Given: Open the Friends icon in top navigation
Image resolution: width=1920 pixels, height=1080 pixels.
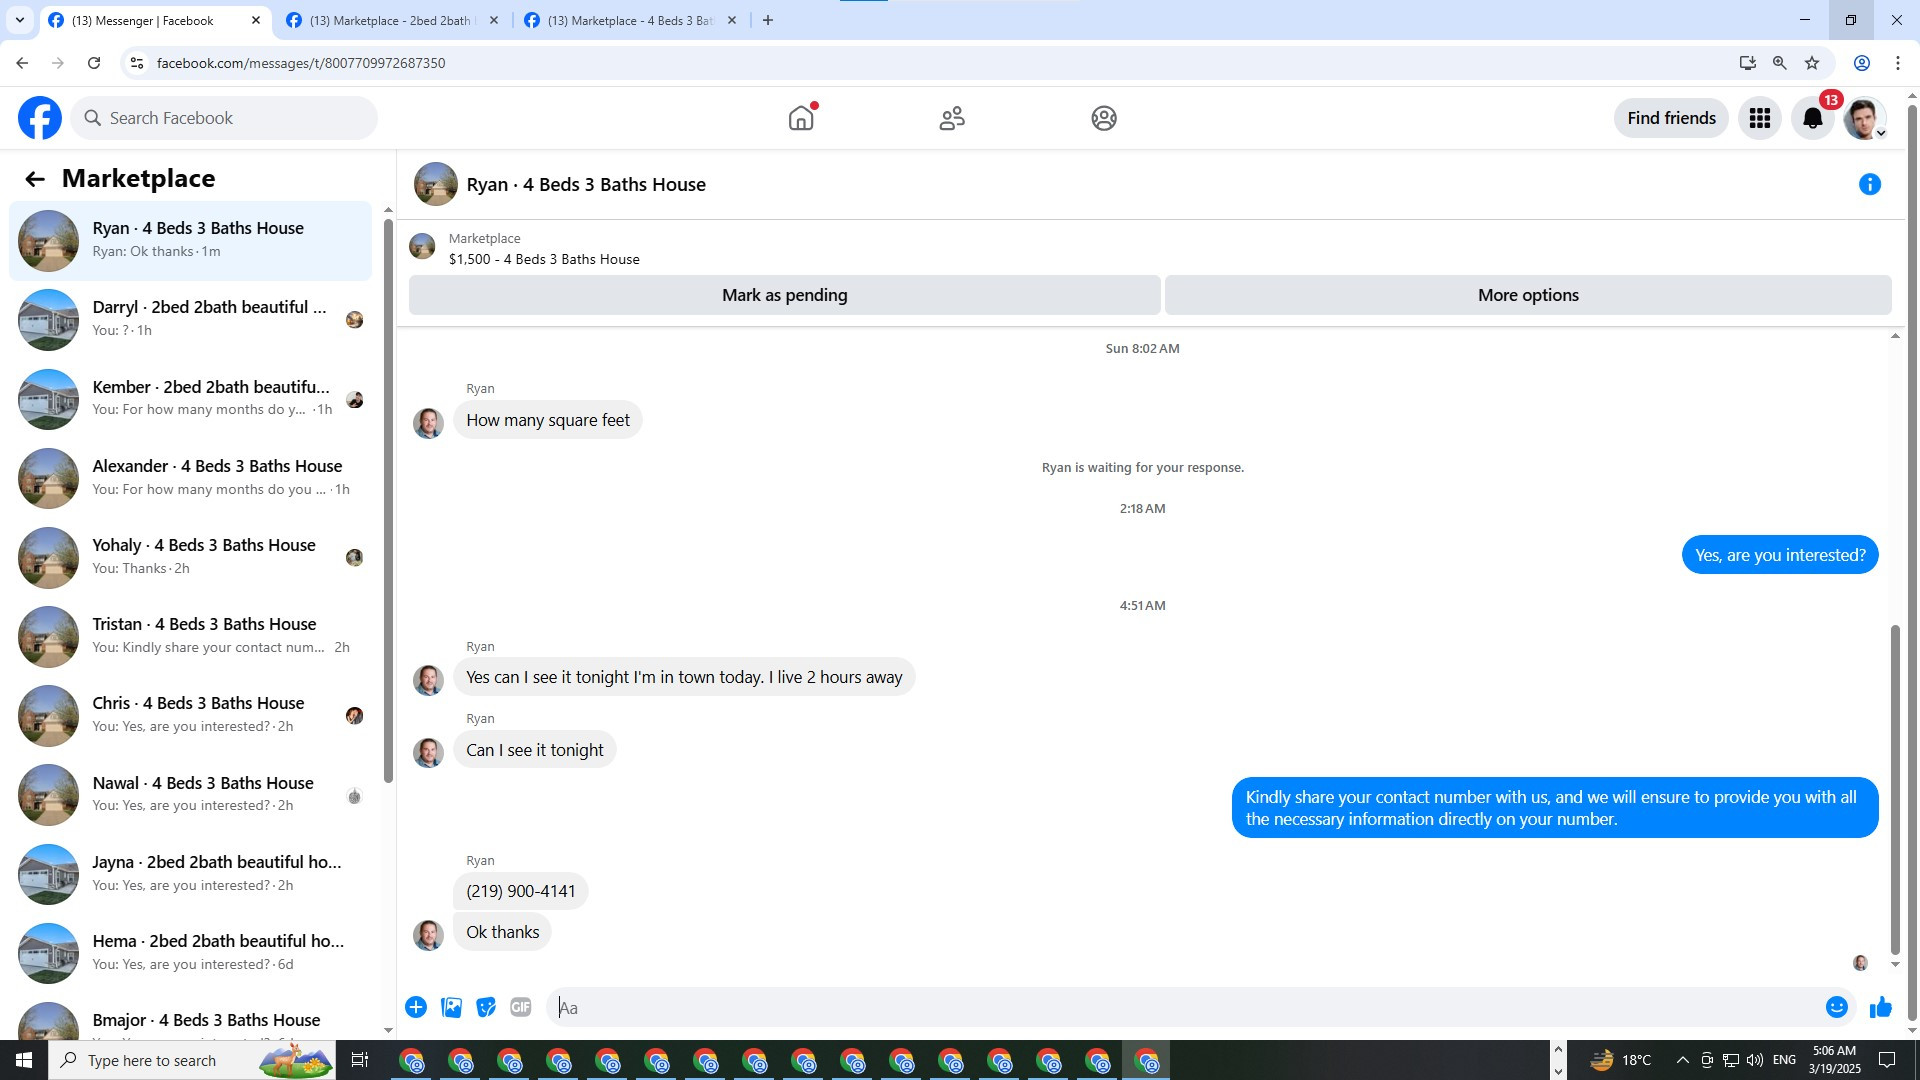Looking at the screenshot, I should [952, 118].
